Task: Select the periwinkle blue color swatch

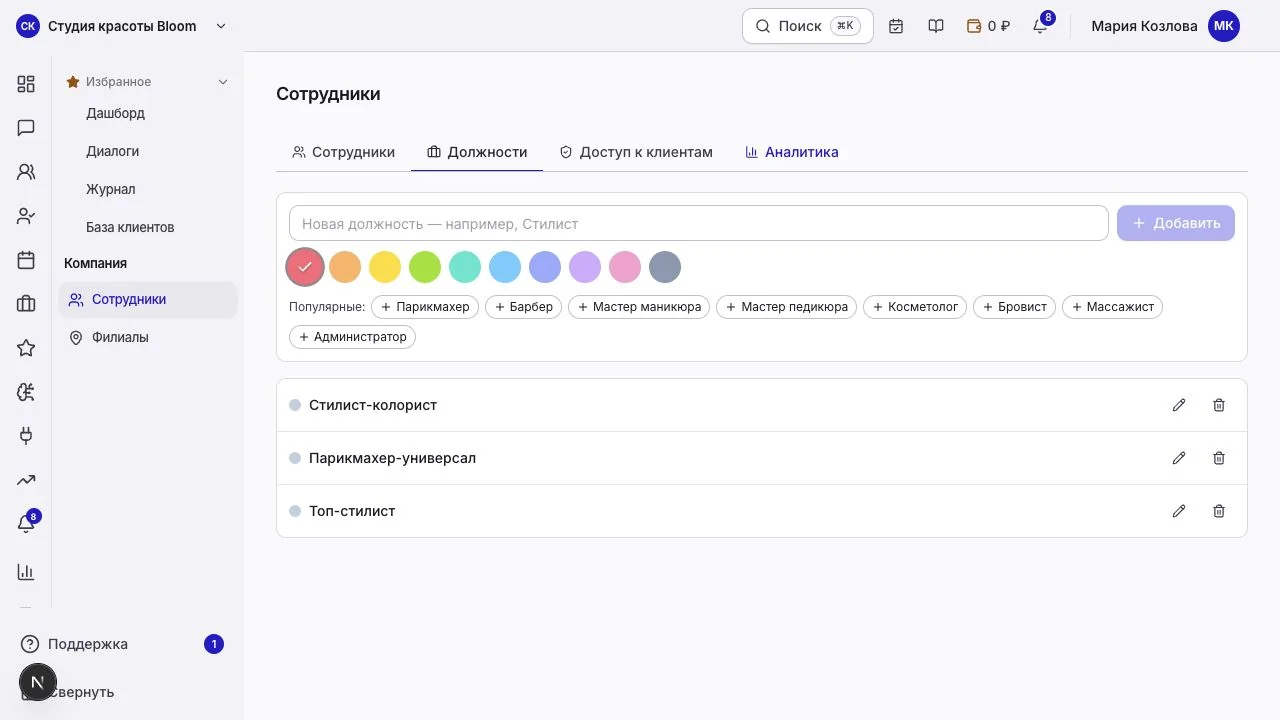Action: click(545, 267)
